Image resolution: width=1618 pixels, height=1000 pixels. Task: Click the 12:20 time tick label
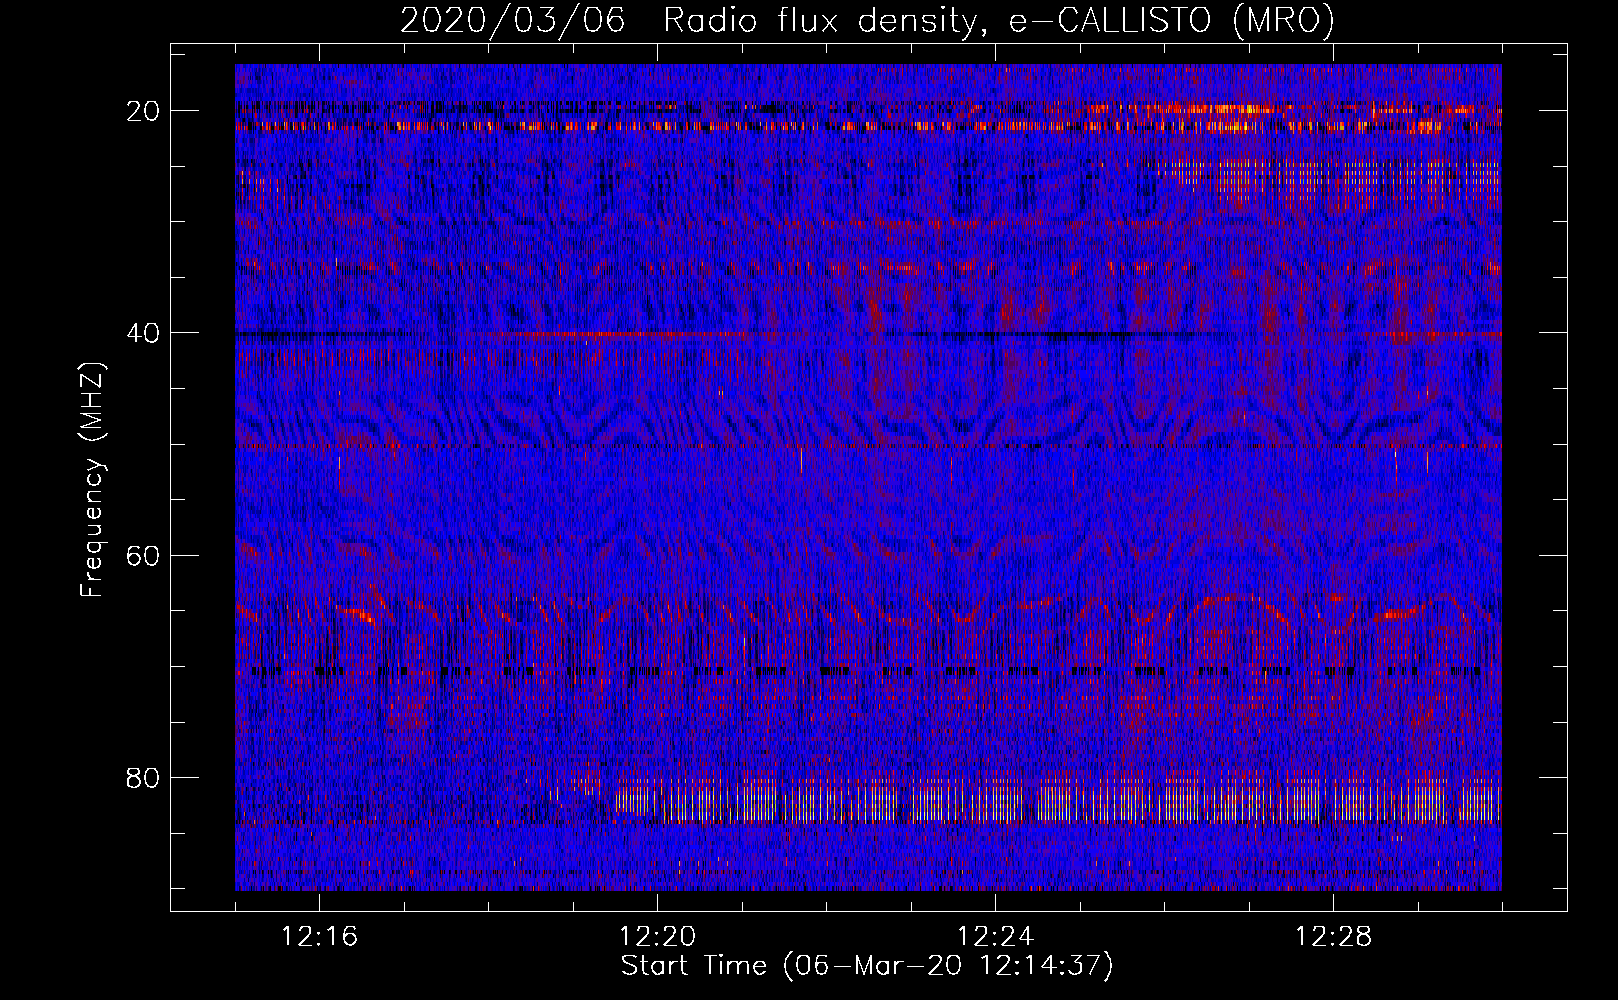(x=657, y=937)
